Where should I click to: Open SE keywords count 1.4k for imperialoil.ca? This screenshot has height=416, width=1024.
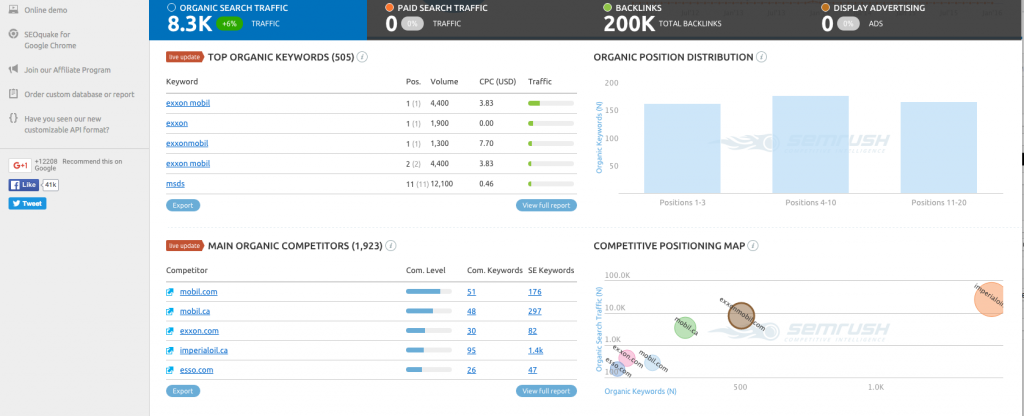click(536, 351)
